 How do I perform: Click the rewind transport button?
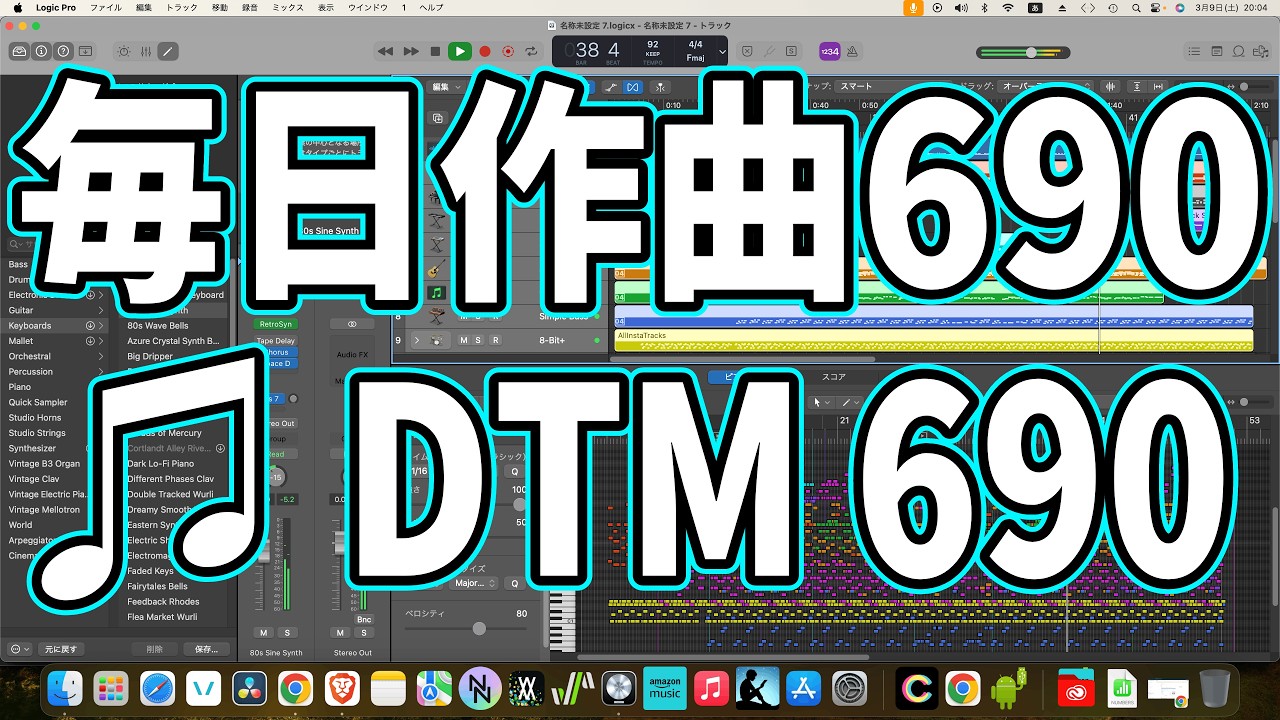(x=386, y=51)
